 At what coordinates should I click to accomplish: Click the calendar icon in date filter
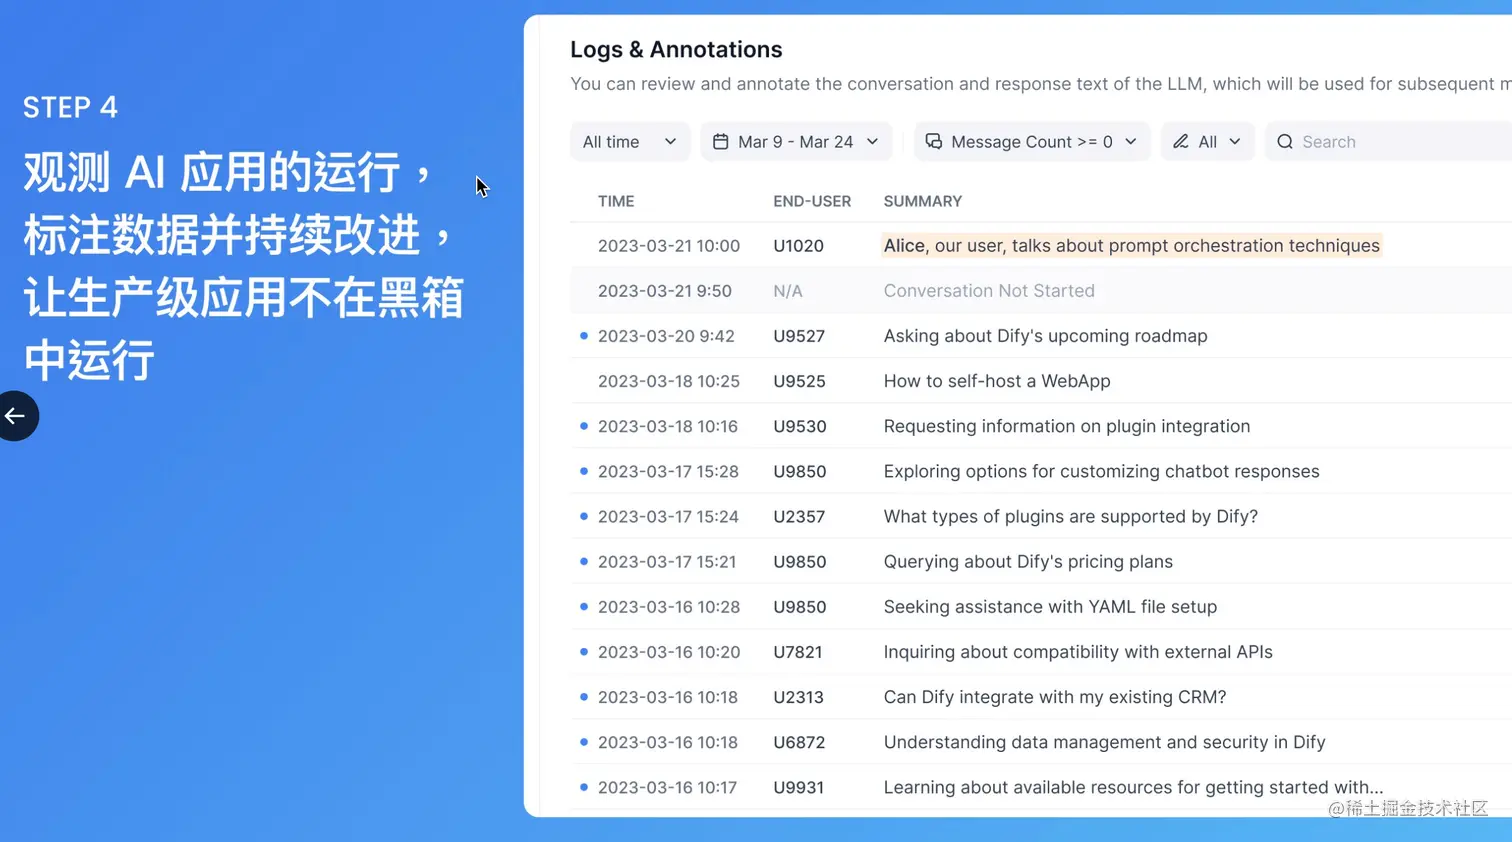(720, 142)
